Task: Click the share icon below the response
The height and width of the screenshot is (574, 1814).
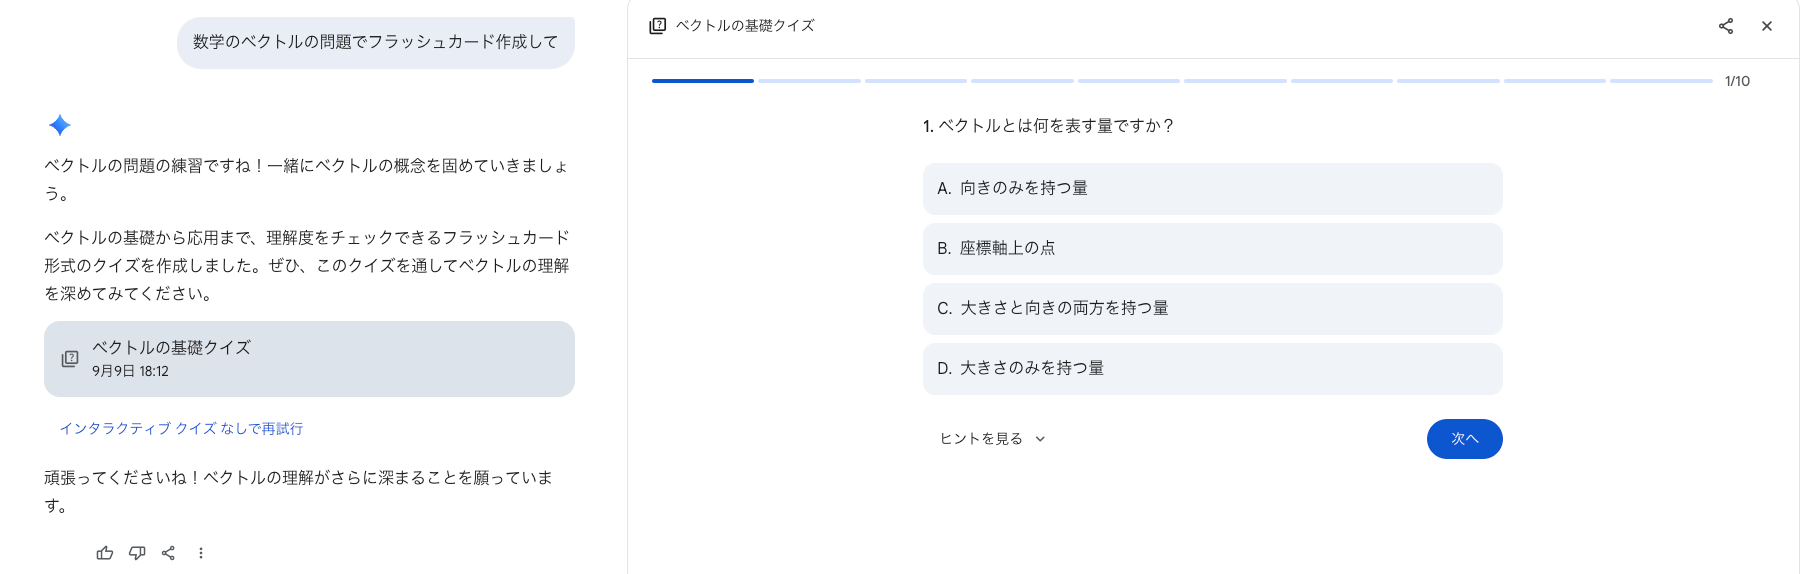Action: [x=168, y=553]
